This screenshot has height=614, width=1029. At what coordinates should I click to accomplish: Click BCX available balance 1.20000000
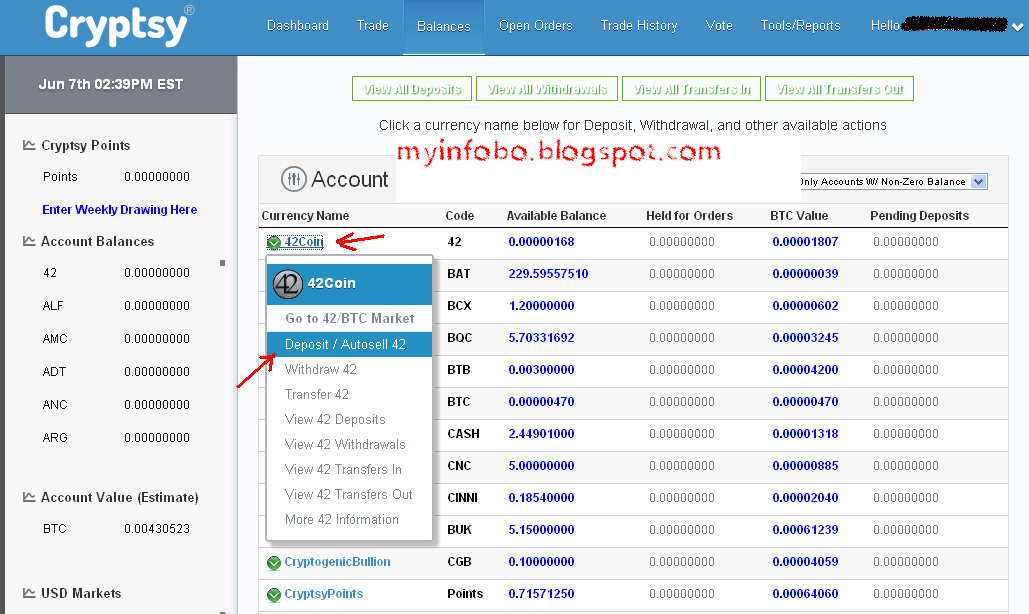click(541, 306)
